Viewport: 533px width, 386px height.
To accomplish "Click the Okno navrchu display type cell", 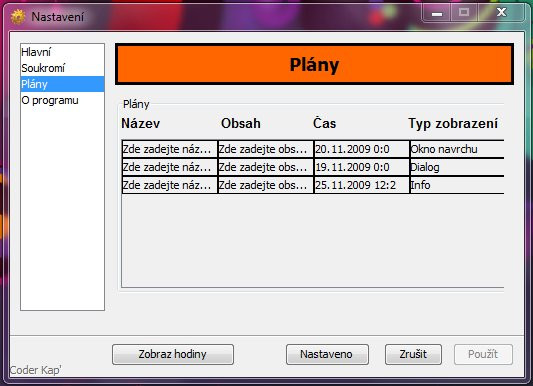I will (457, 149).
